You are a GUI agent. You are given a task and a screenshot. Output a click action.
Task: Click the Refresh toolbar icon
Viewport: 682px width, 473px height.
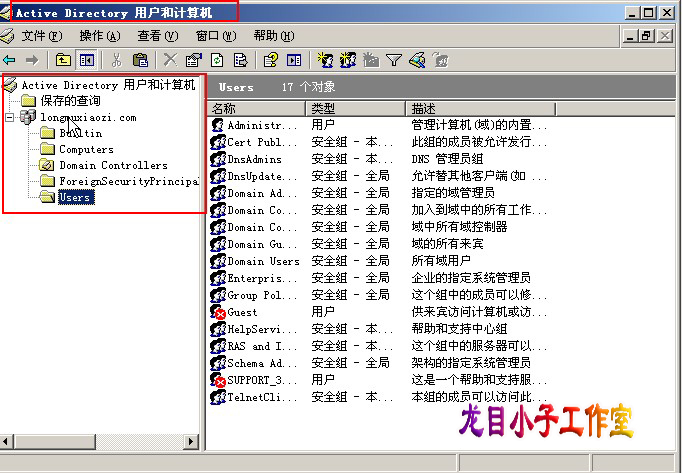(217, 60)
